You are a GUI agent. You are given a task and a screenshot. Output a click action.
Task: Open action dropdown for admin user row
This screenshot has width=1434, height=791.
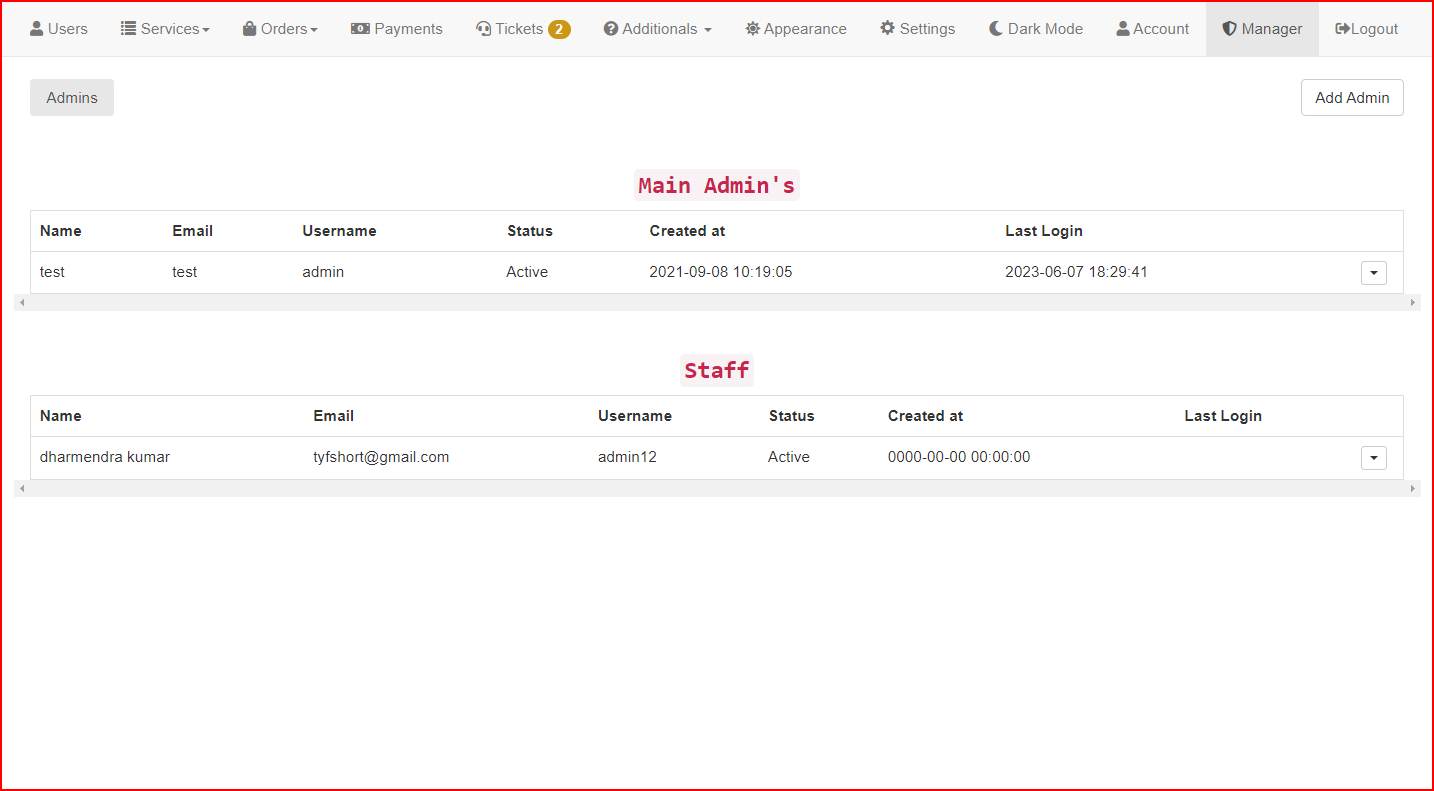click(x=1373, y=272)
